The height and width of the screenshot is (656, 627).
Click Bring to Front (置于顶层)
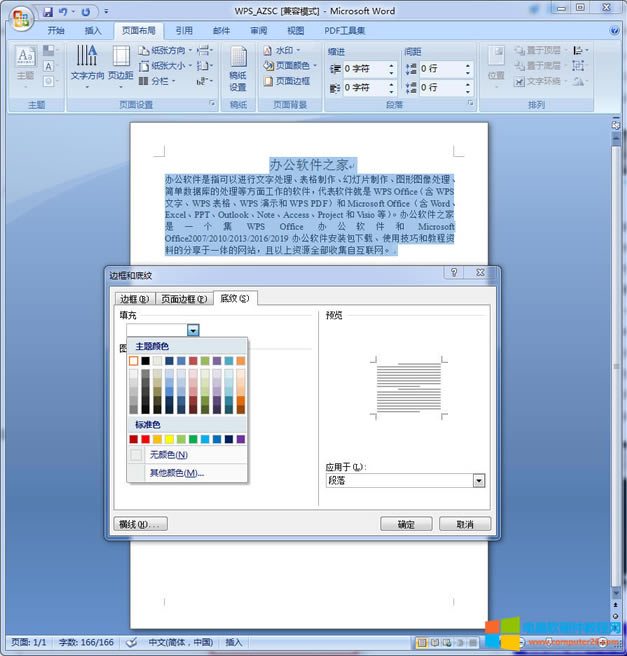[540, 50]
